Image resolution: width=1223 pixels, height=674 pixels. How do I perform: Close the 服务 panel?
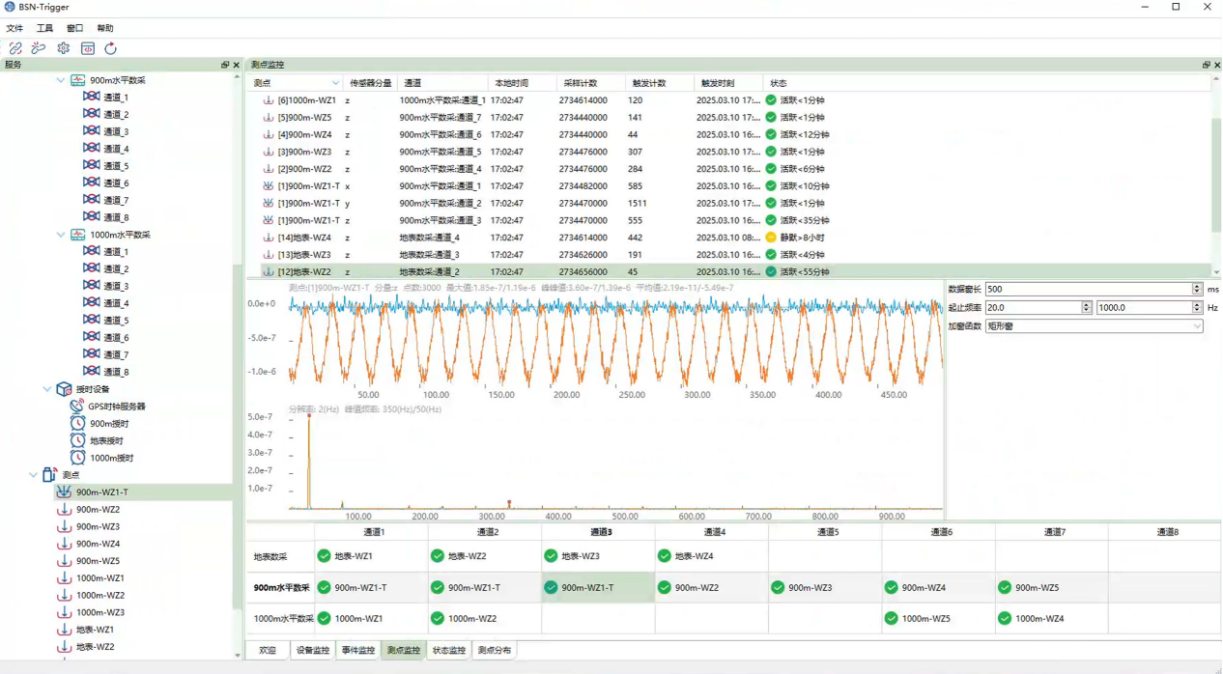click(236, 65)
